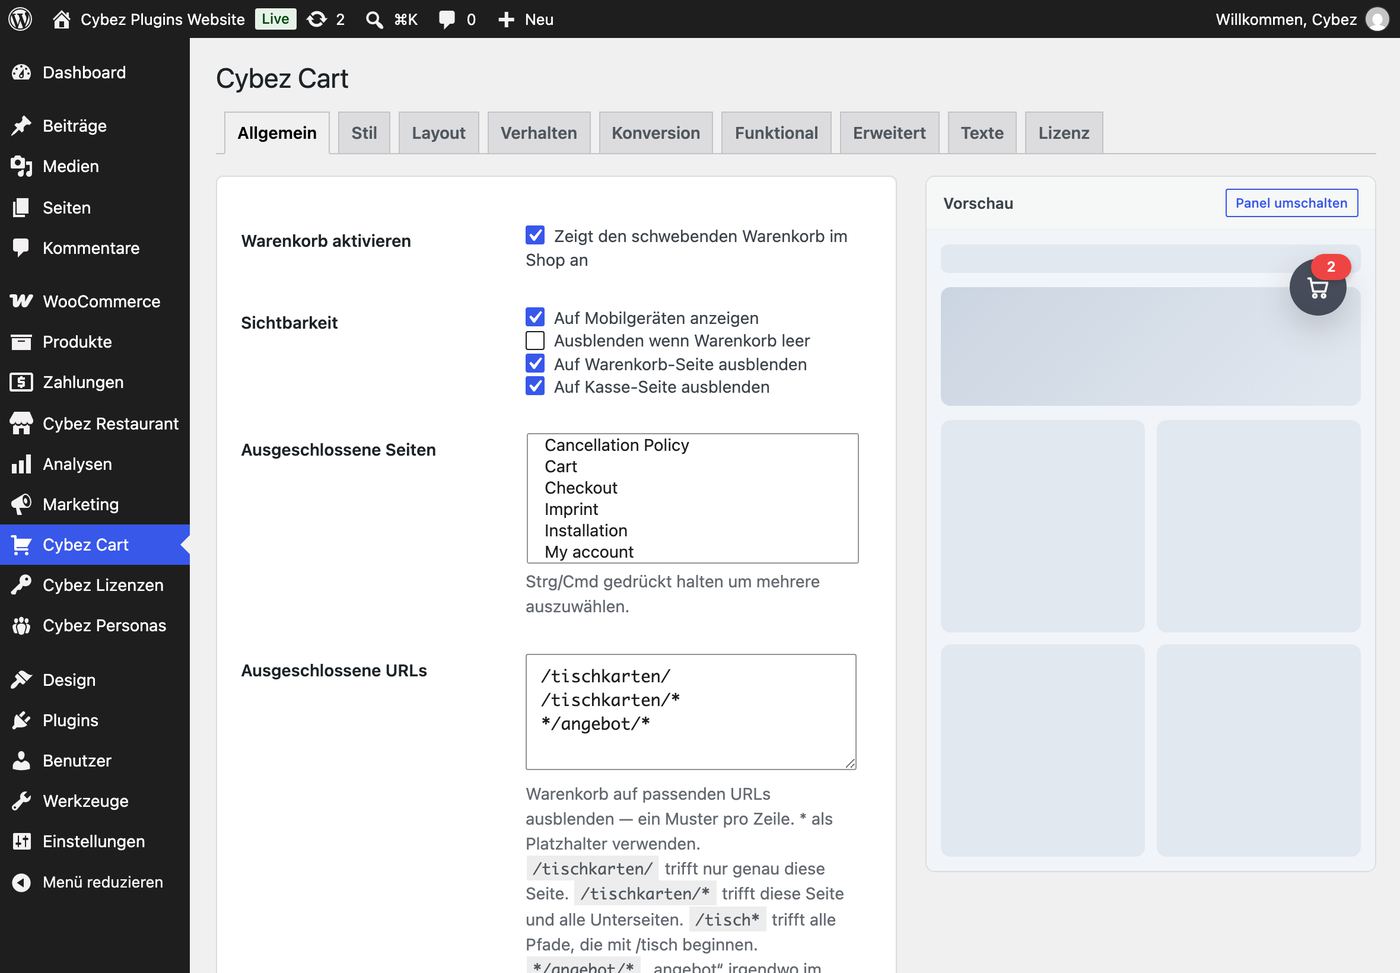Click the home icon for Cybez Plugins Website
The image size is (1400, 973).
click(x=62, y=19)
